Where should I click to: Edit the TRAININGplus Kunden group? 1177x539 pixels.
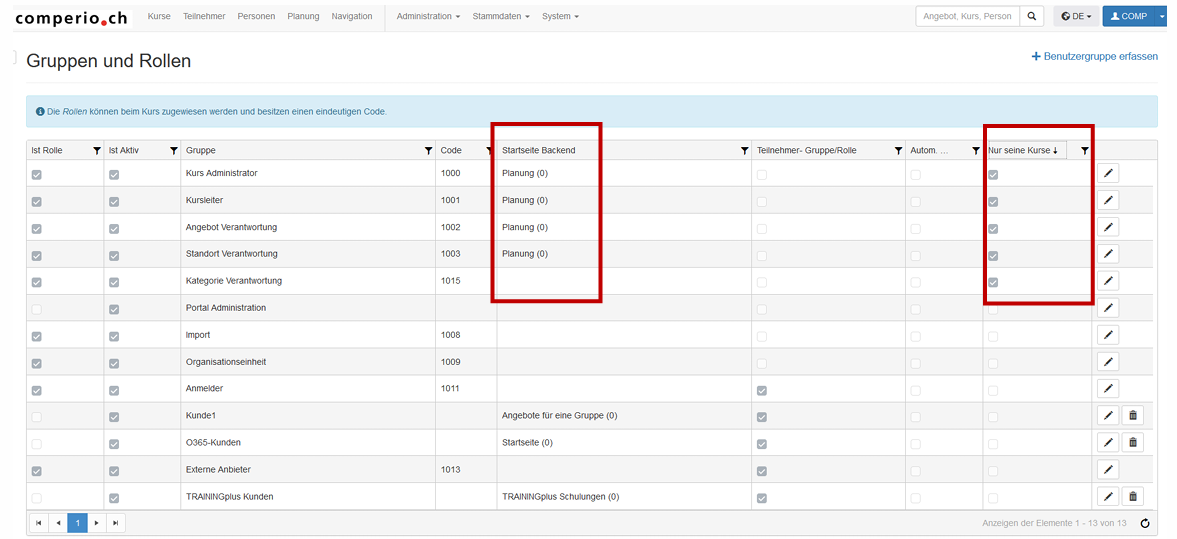point(1107,496)
